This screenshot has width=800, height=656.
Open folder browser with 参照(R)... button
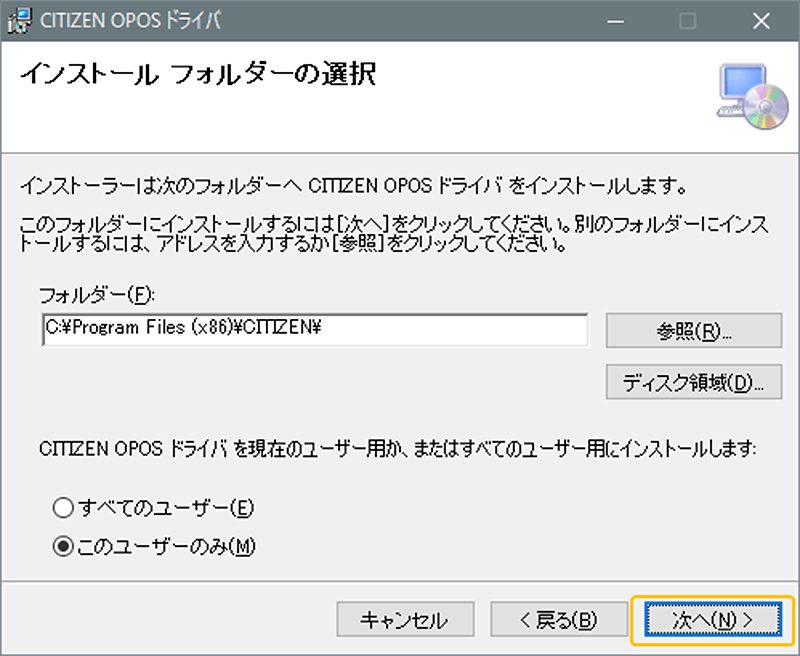coord(694,332)
